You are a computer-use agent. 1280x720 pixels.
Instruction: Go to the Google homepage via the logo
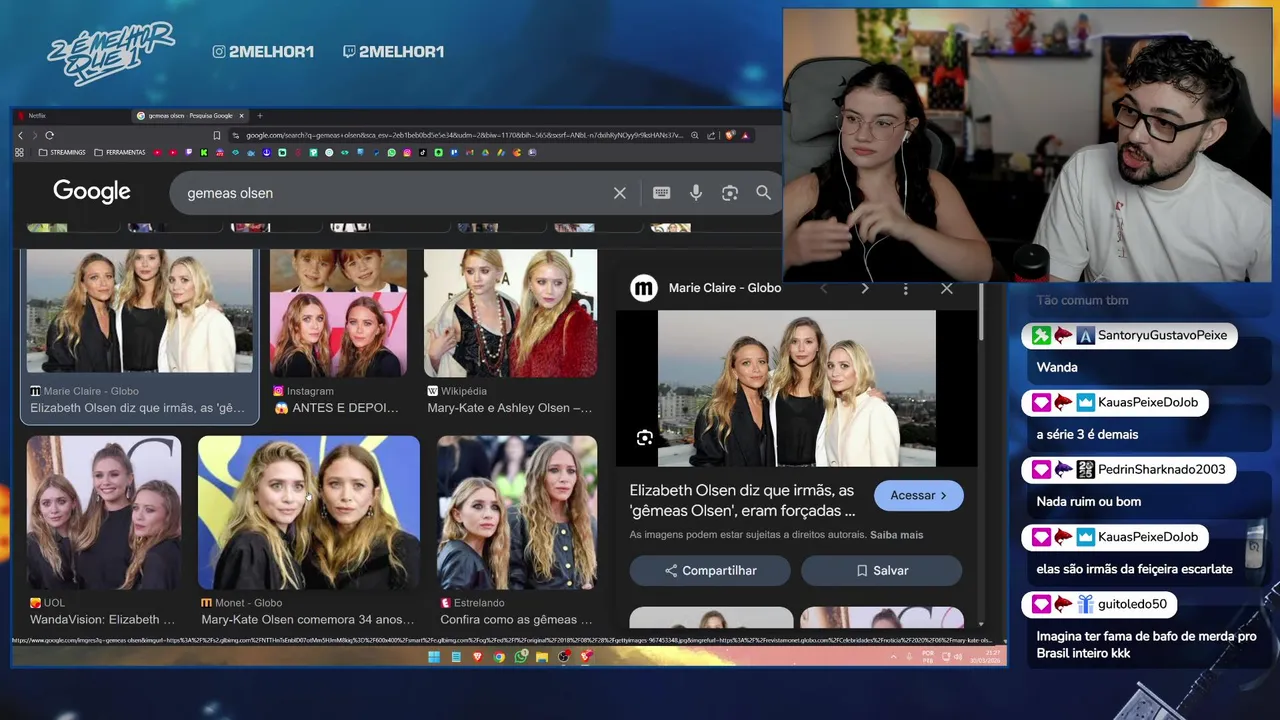coord(92,191)
